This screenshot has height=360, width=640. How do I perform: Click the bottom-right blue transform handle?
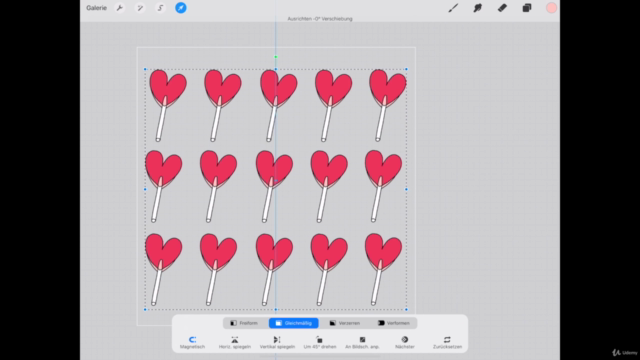coord(406,309)
